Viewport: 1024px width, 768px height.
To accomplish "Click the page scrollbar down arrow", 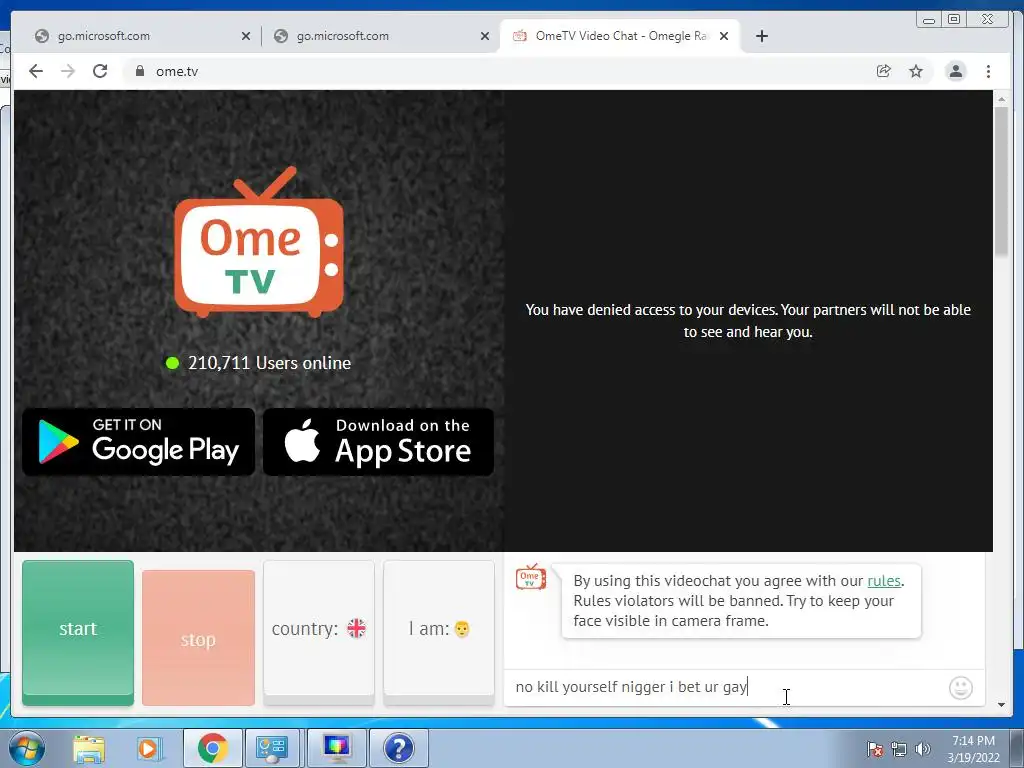I will [1002, 705].
